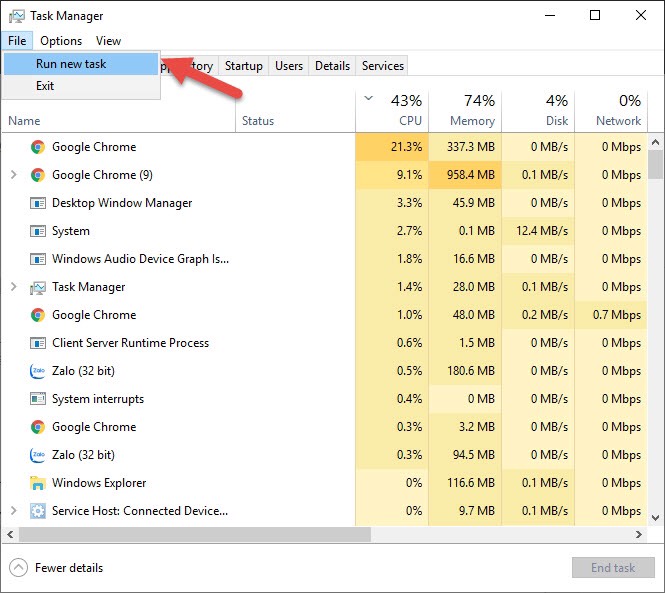
Task: Click the vertical scrollbar up arrow
Action: click(656, 142)
